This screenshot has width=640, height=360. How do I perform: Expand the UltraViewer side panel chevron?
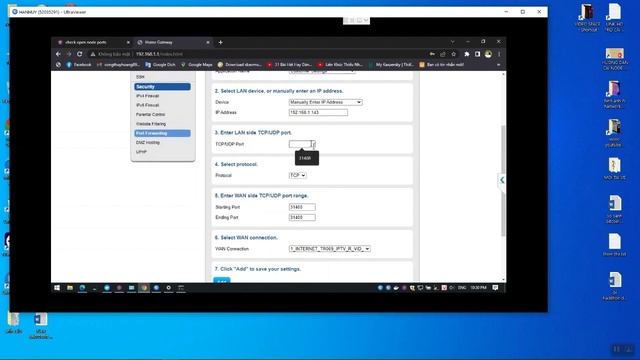(502, 180)
